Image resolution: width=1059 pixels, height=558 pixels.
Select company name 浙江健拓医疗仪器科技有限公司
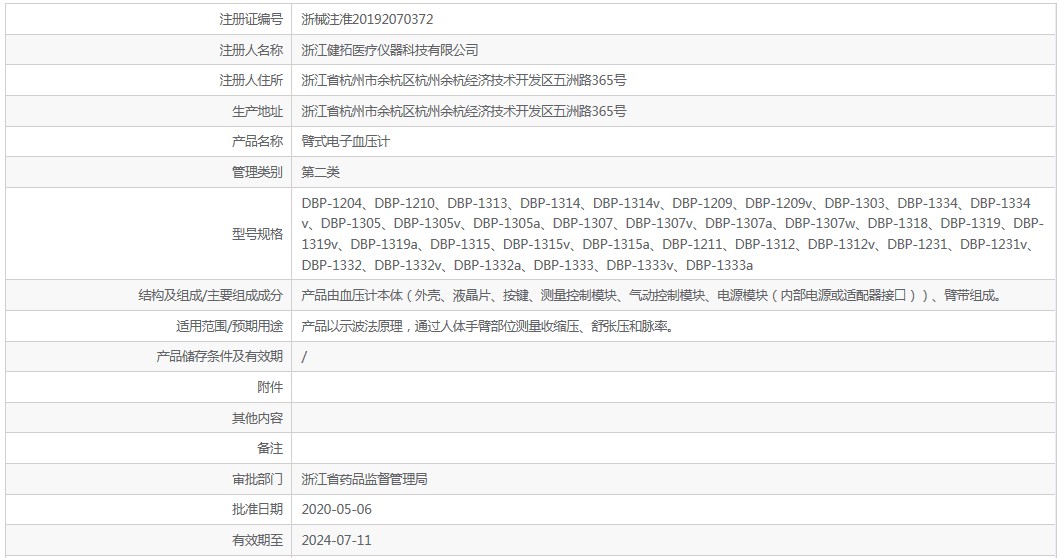[x=390, y=50]
